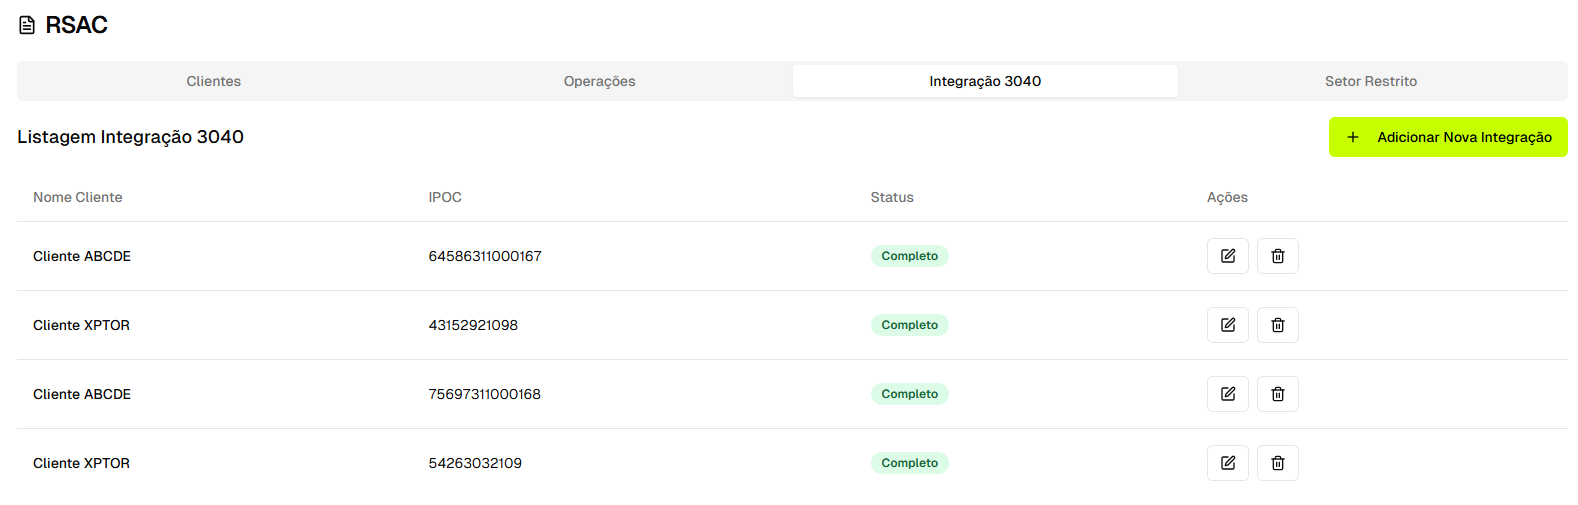Edit the integration with IPOC 43152921098
Image resolution: width=1578 pixels, height=505 pixels.
point(1227,325)
